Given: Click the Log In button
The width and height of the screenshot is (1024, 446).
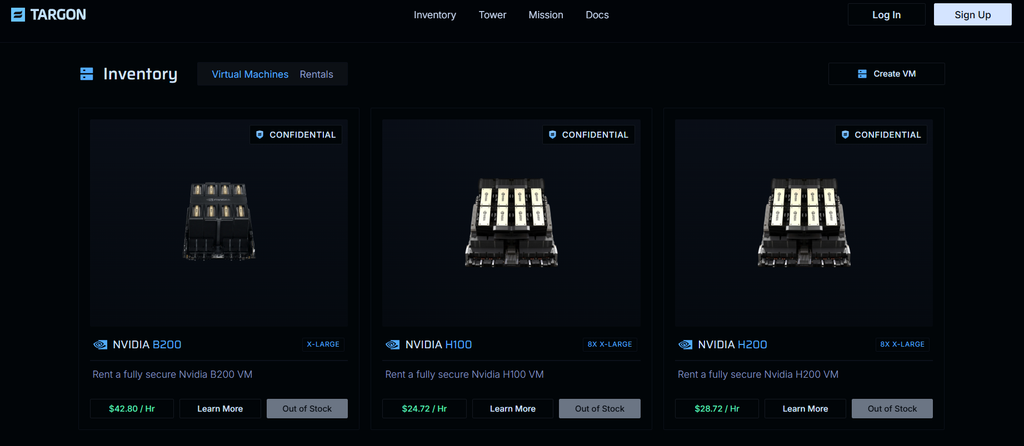Looking at the screenshot, I should click(x=886, y=14).
